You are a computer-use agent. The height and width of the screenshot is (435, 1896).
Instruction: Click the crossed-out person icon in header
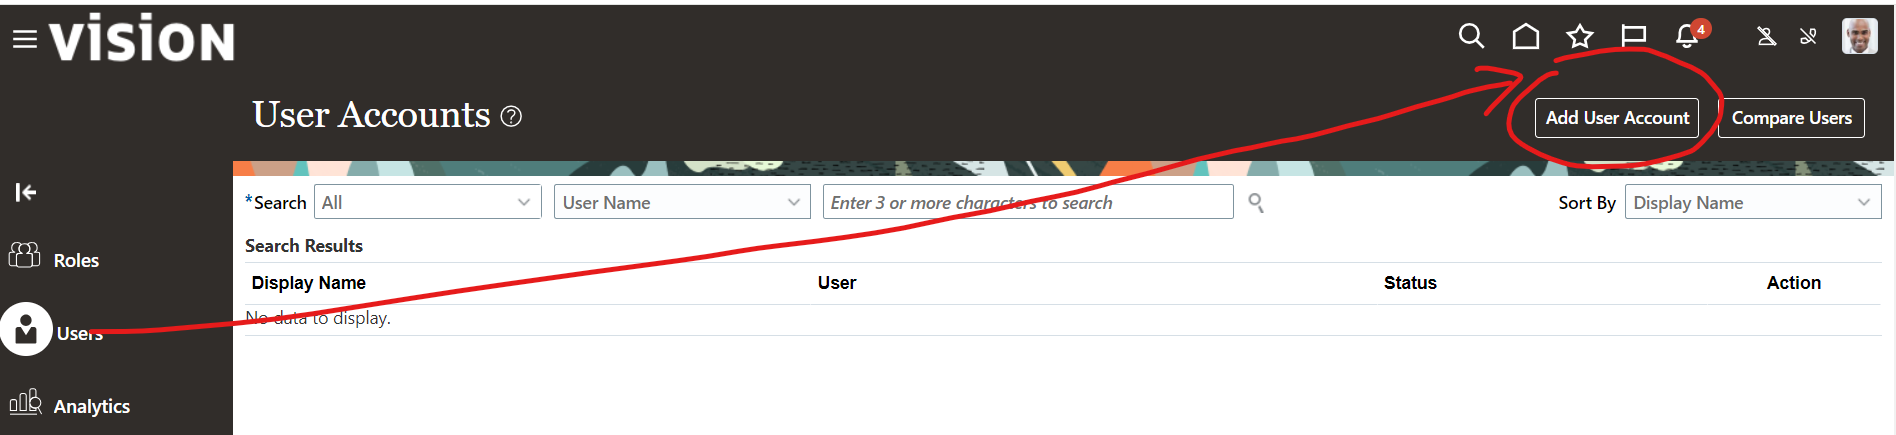tap(1767, 37)
